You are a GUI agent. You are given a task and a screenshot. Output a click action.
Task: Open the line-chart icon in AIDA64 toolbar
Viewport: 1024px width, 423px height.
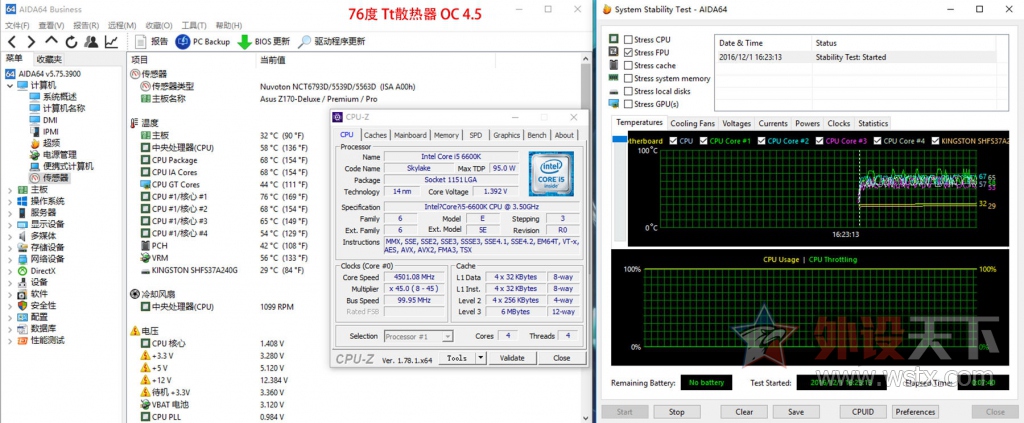(112, 42)
